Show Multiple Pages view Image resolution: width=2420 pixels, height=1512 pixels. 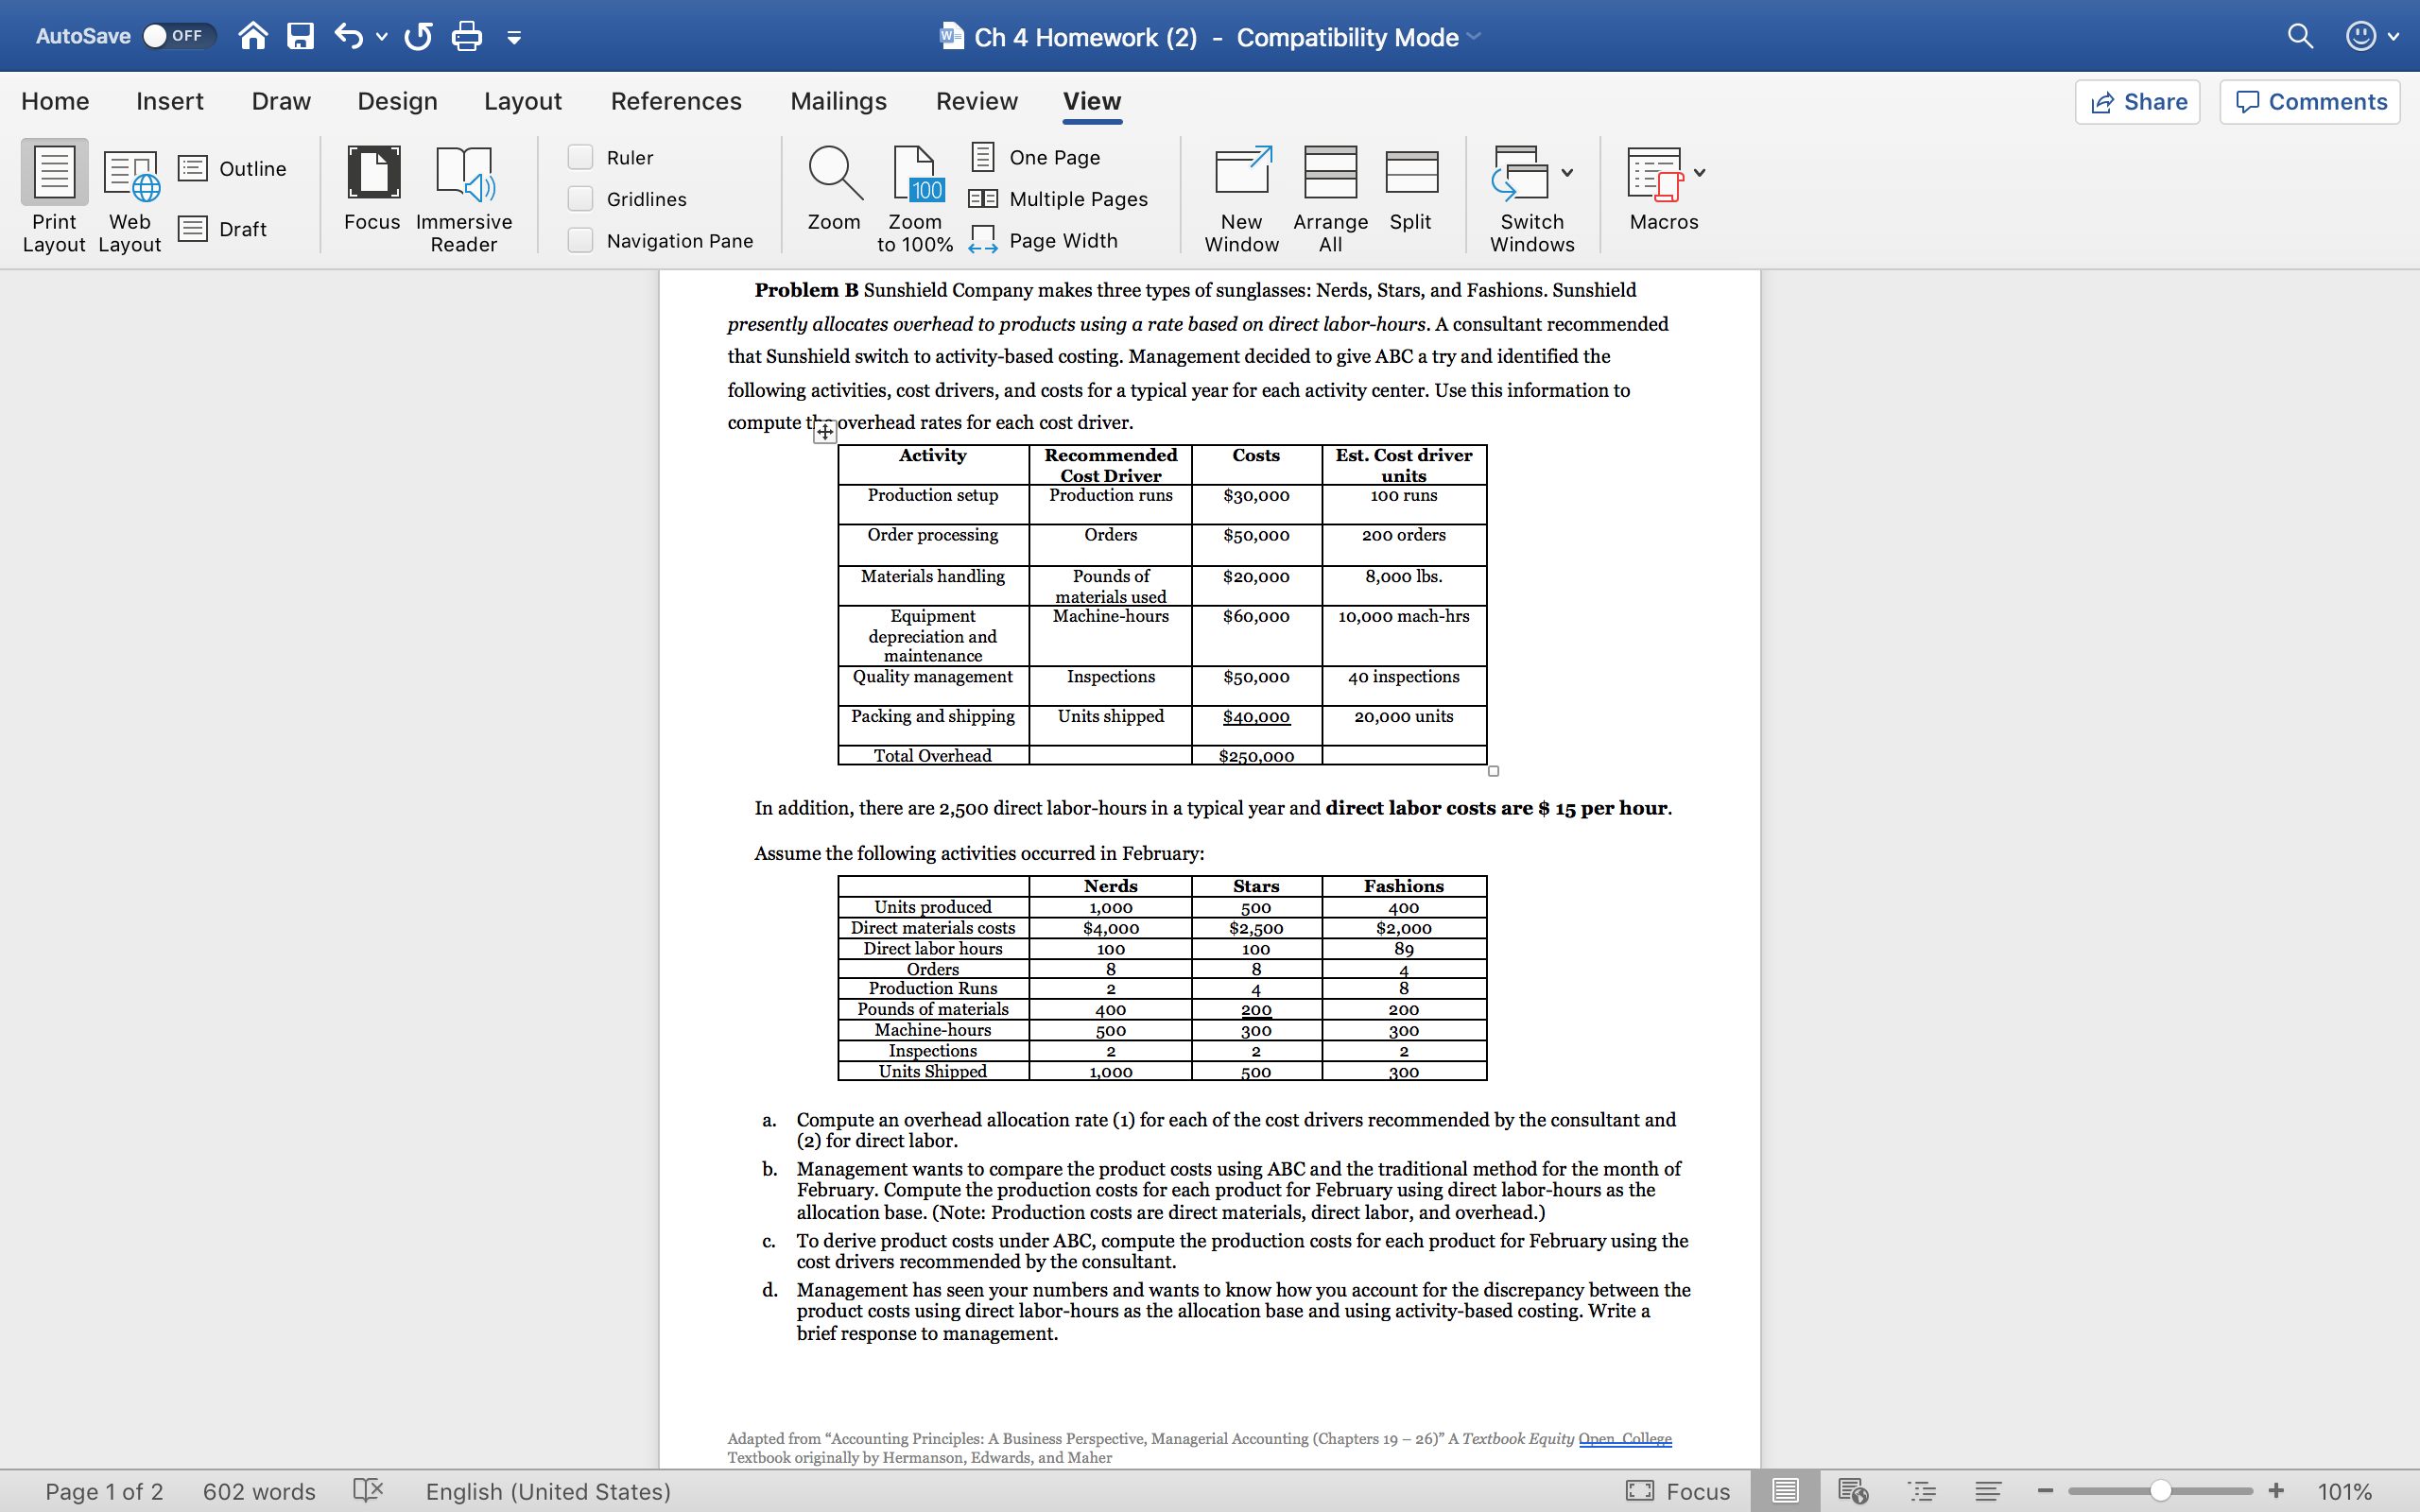tap(1059, 198)
